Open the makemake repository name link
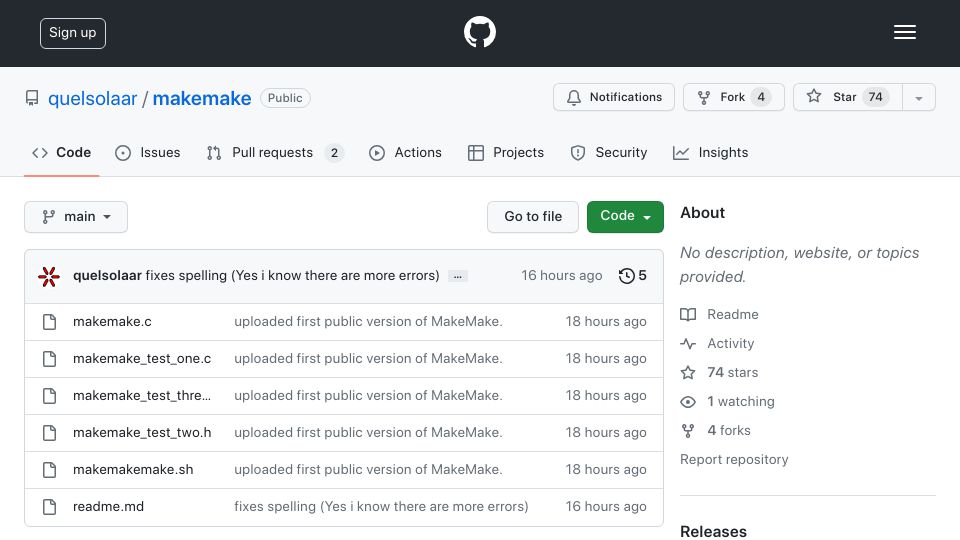The height and width of the screenshot is (540, 960). tap(201, 99)
